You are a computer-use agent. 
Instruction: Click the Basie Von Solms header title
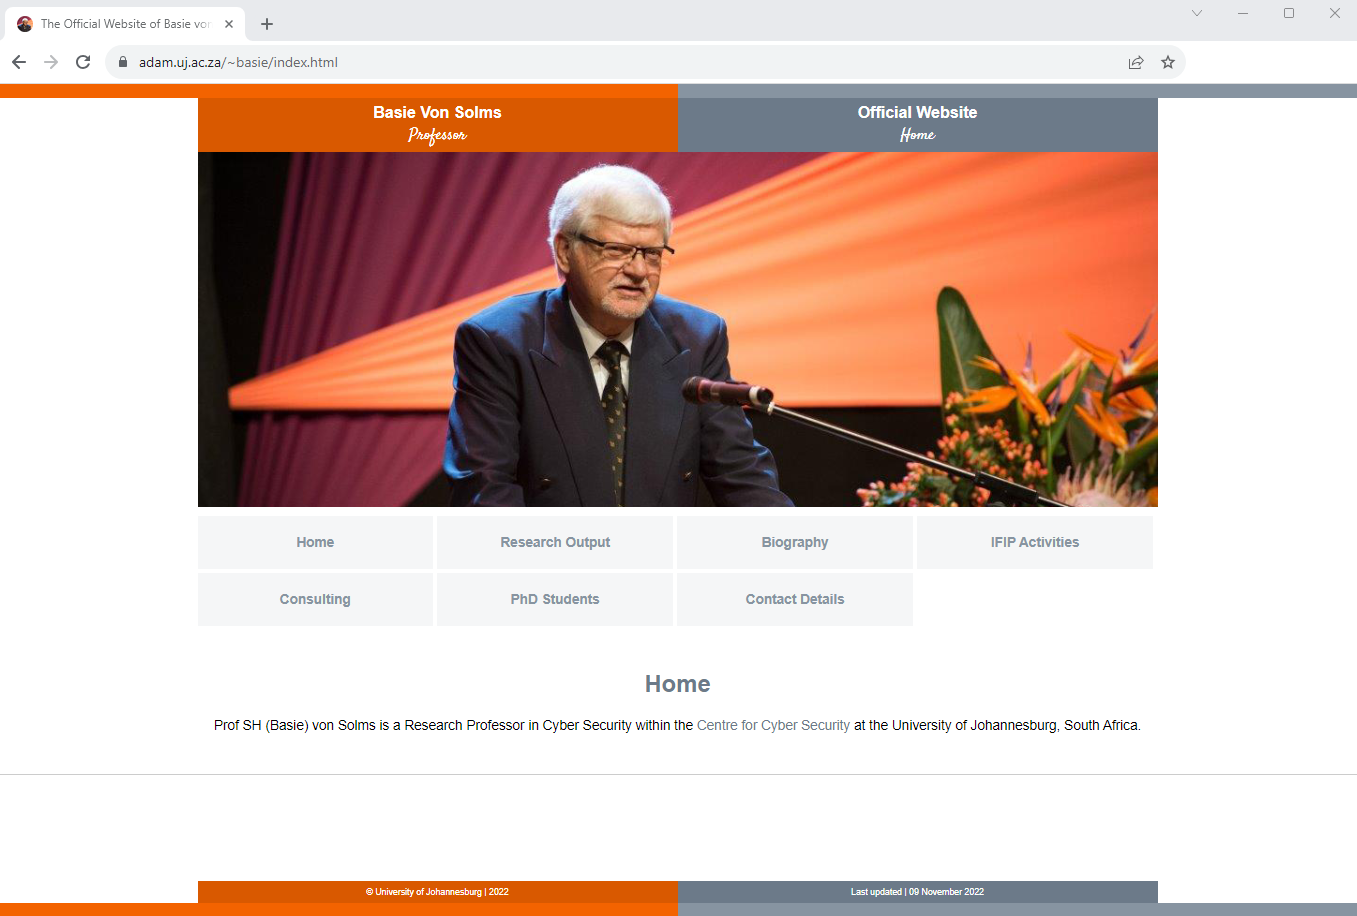point(437,112)
